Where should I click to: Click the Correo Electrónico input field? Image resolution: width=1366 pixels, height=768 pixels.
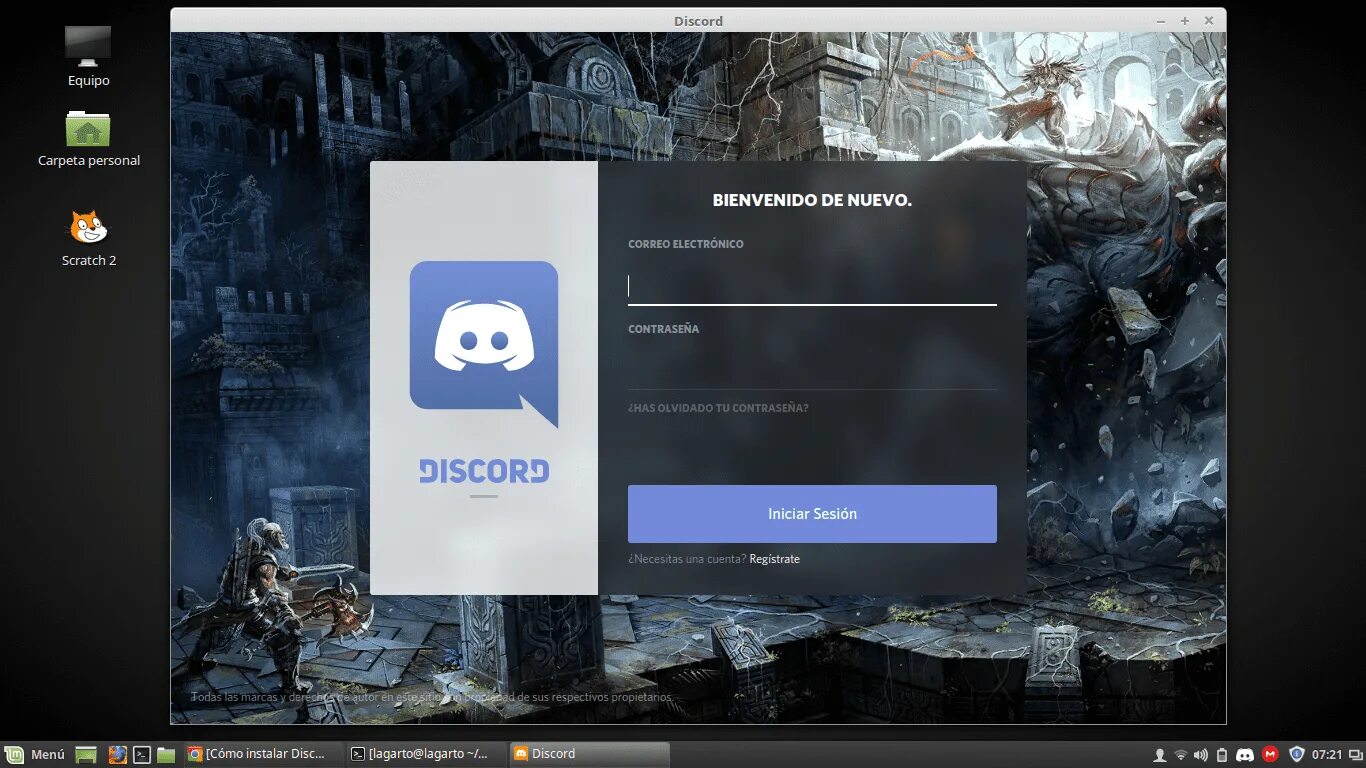[812, 287]
